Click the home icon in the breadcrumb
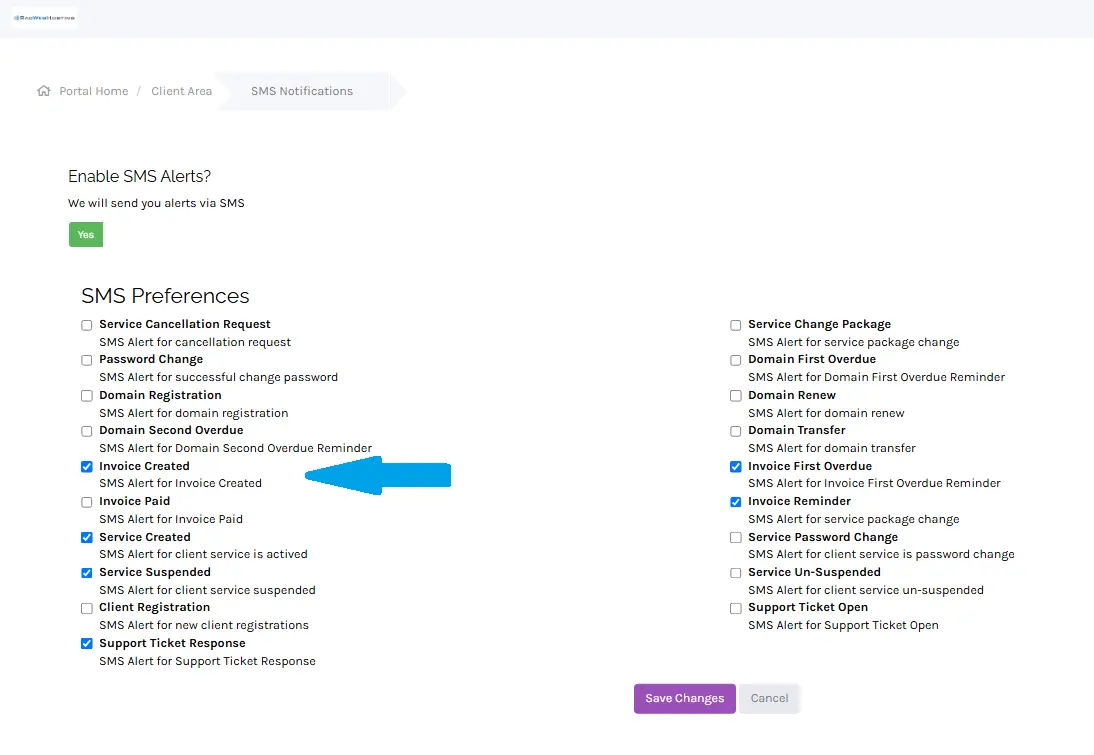This screenshot has width=1094, height=755. [x=43, y=90]
